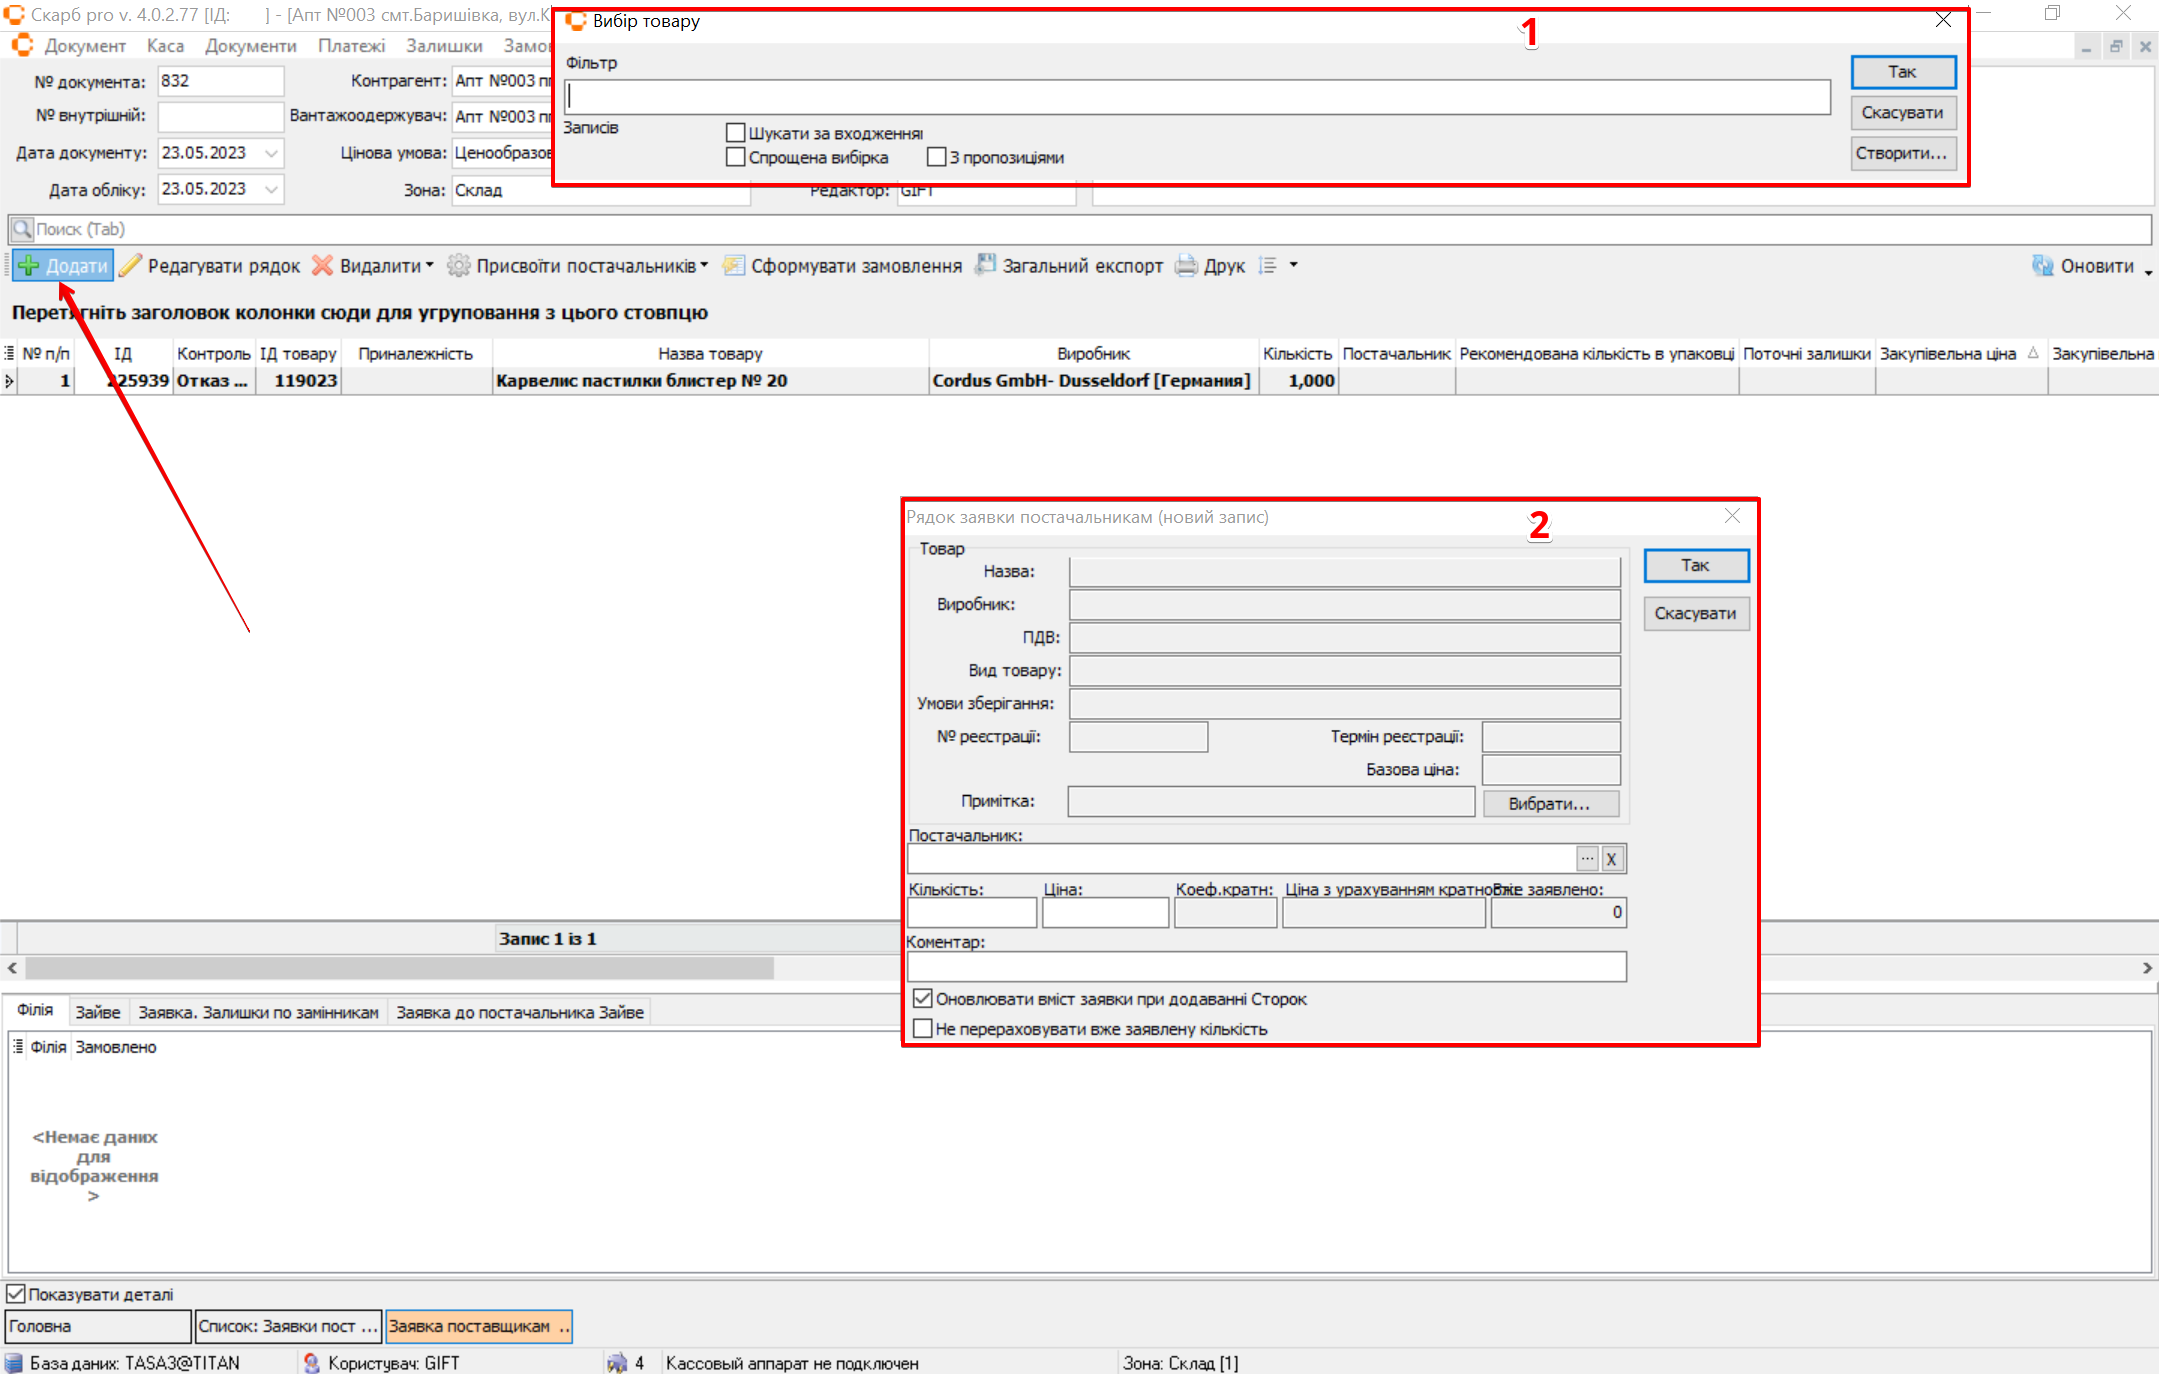Click the pencil Редагувати рядок icon
The image size is (2159, 1374).
(131, 266)
